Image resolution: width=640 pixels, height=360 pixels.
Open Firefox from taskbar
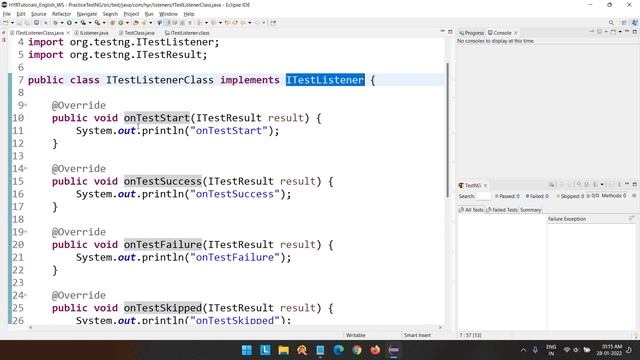(375, 350)
